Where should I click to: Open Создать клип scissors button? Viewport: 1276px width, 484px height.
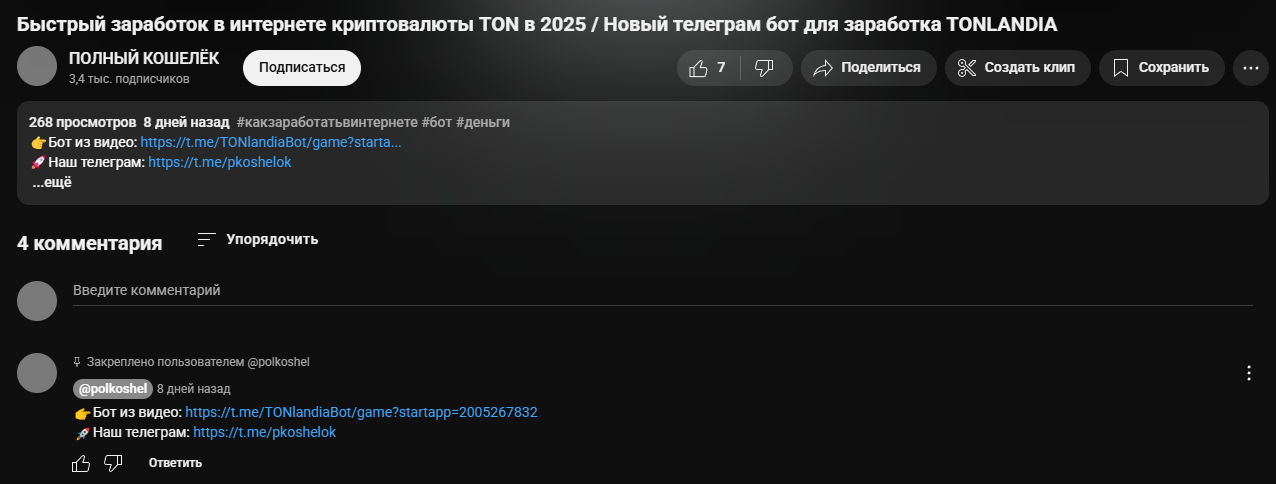pos(1018,68)
